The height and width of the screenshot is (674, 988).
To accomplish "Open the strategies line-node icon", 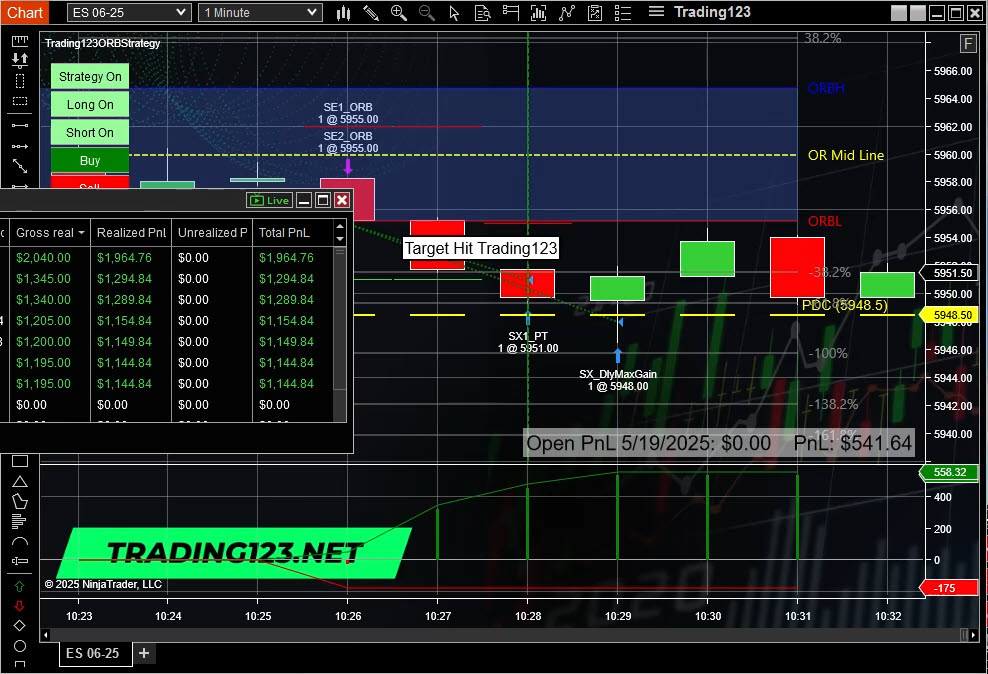I will coord(567,13).
